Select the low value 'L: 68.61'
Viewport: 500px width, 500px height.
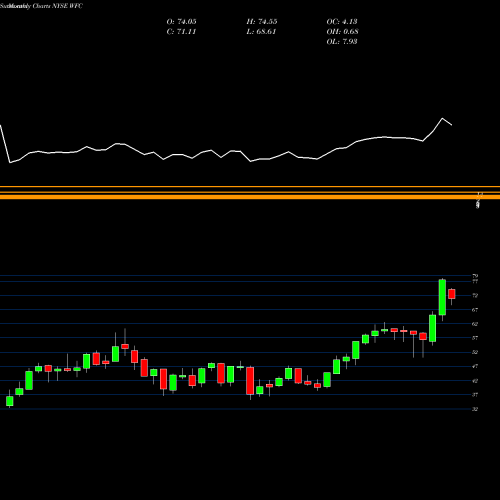[x=261, y=32]
